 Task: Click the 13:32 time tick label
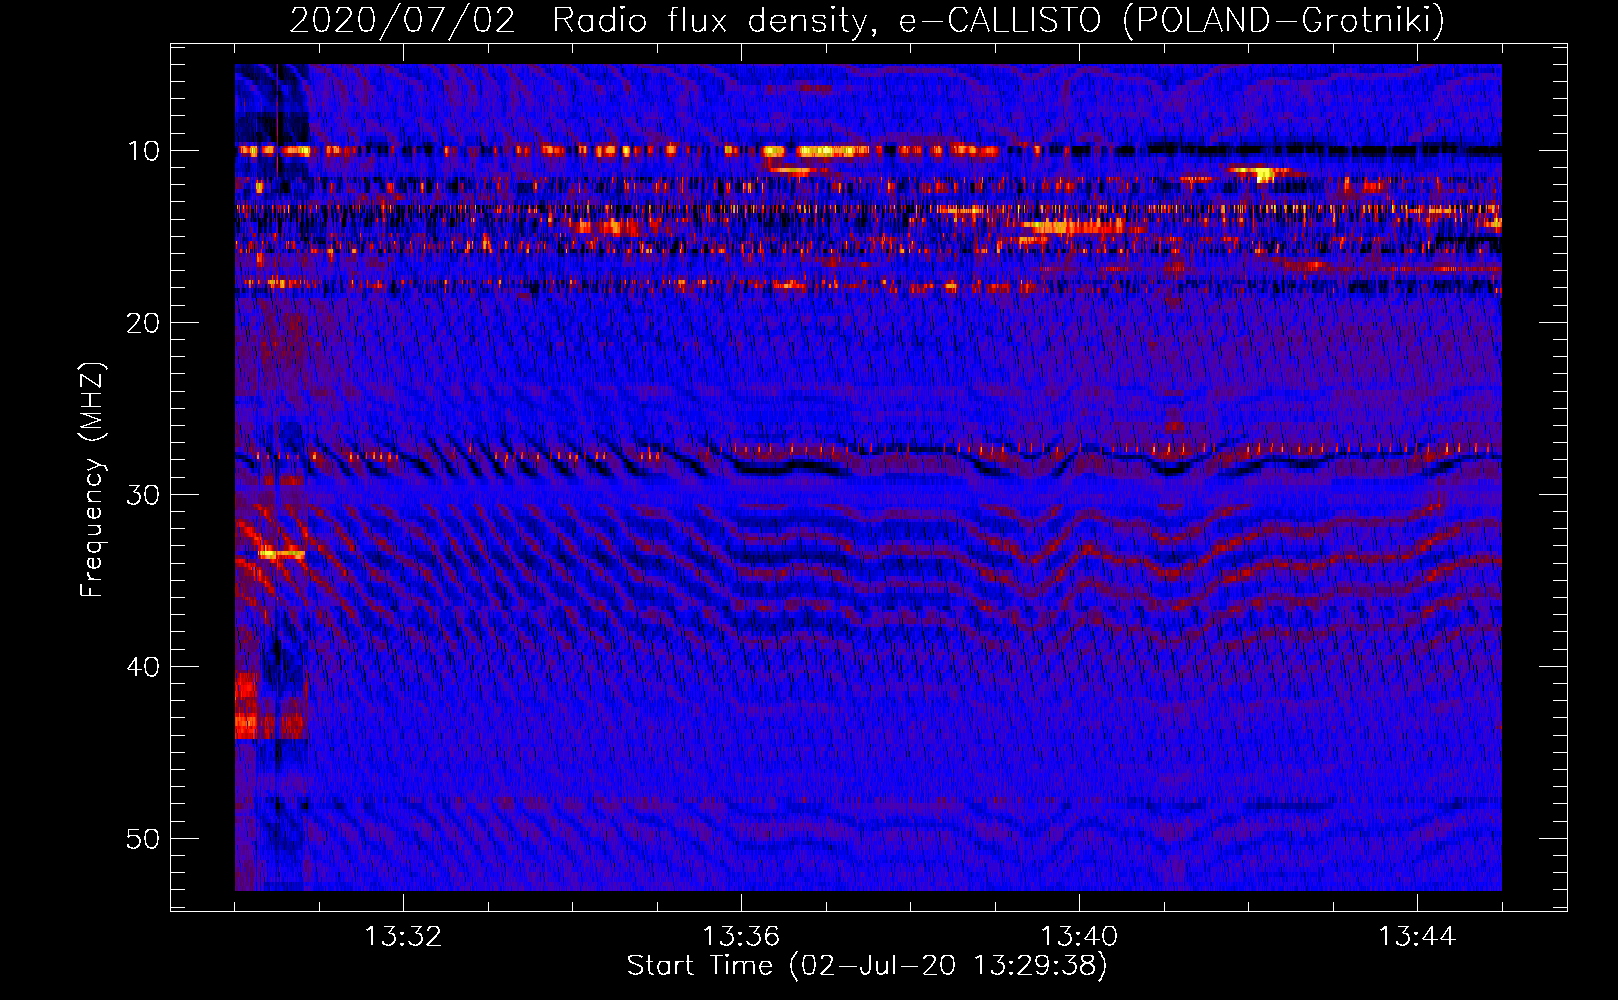(403, 937)
